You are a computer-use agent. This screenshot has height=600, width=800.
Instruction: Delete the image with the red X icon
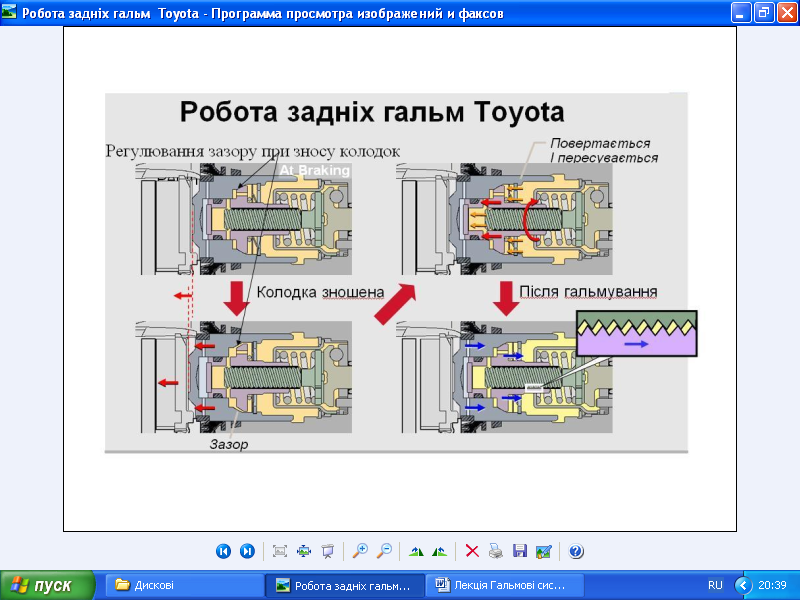(x=472, y=551)
